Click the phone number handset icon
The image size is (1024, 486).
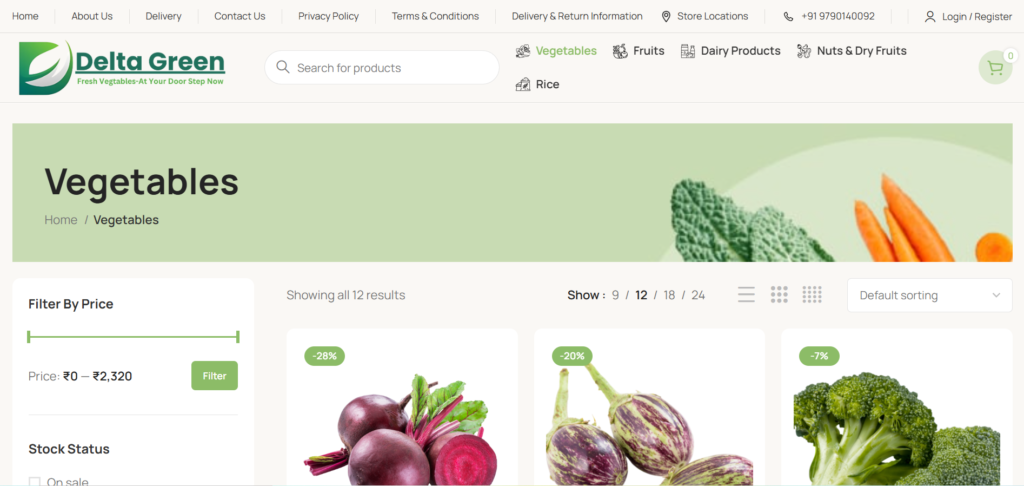(788, 16)
